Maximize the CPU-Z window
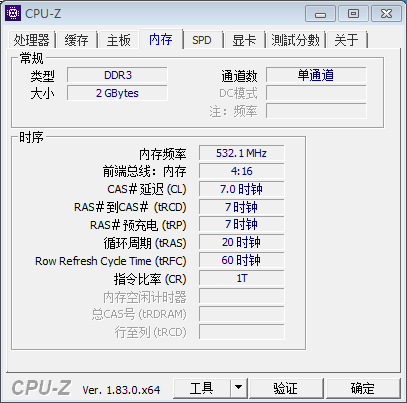The height and width of the screenshot is (403, 407). [353, 14]
